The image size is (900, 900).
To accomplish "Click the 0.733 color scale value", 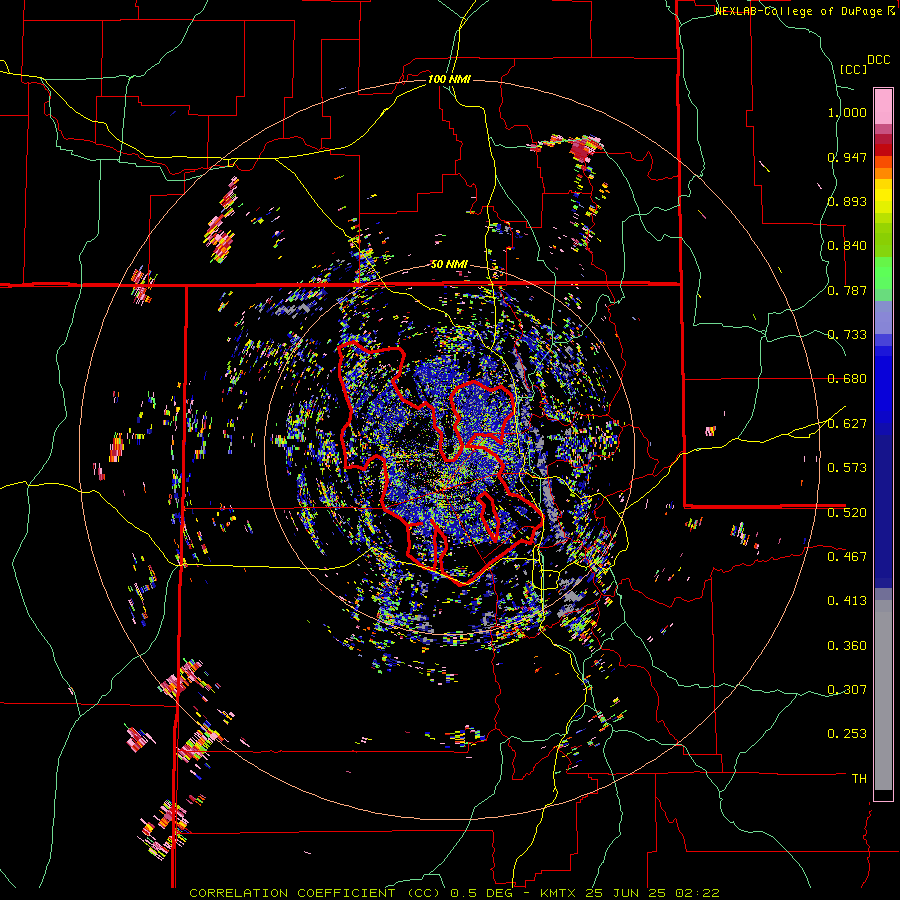I will [x=847, y=335].
